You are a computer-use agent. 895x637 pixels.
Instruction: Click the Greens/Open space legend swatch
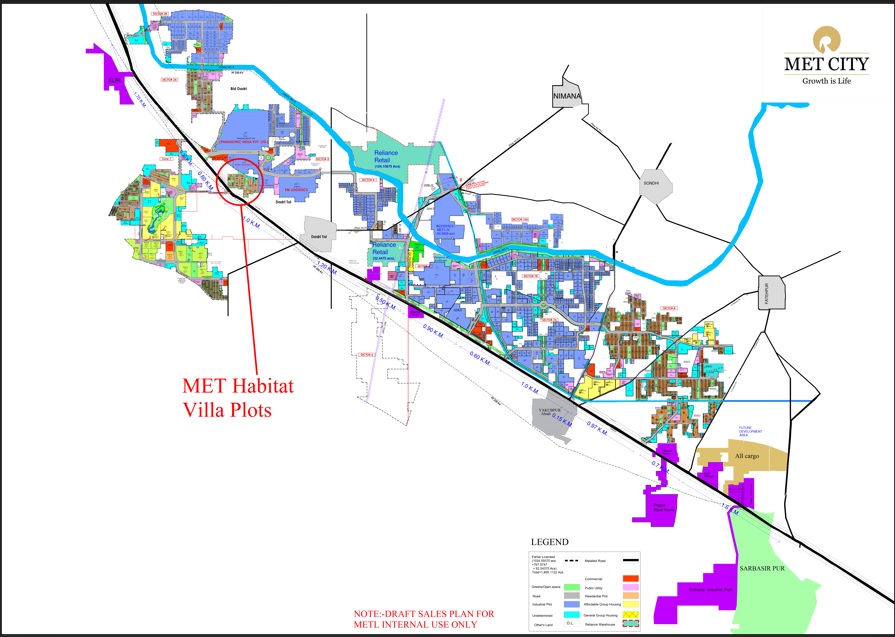click(x=574, y=589)
